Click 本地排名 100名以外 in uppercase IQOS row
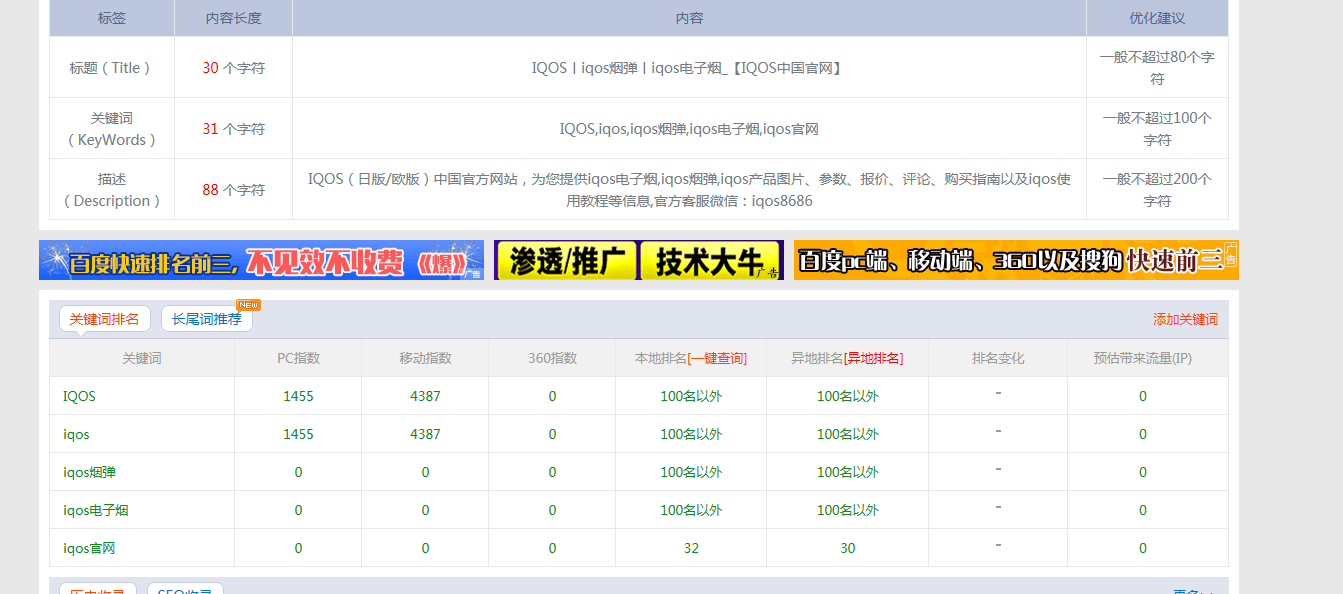Viewport: 1343px width, 594px height. coord(691,396)
